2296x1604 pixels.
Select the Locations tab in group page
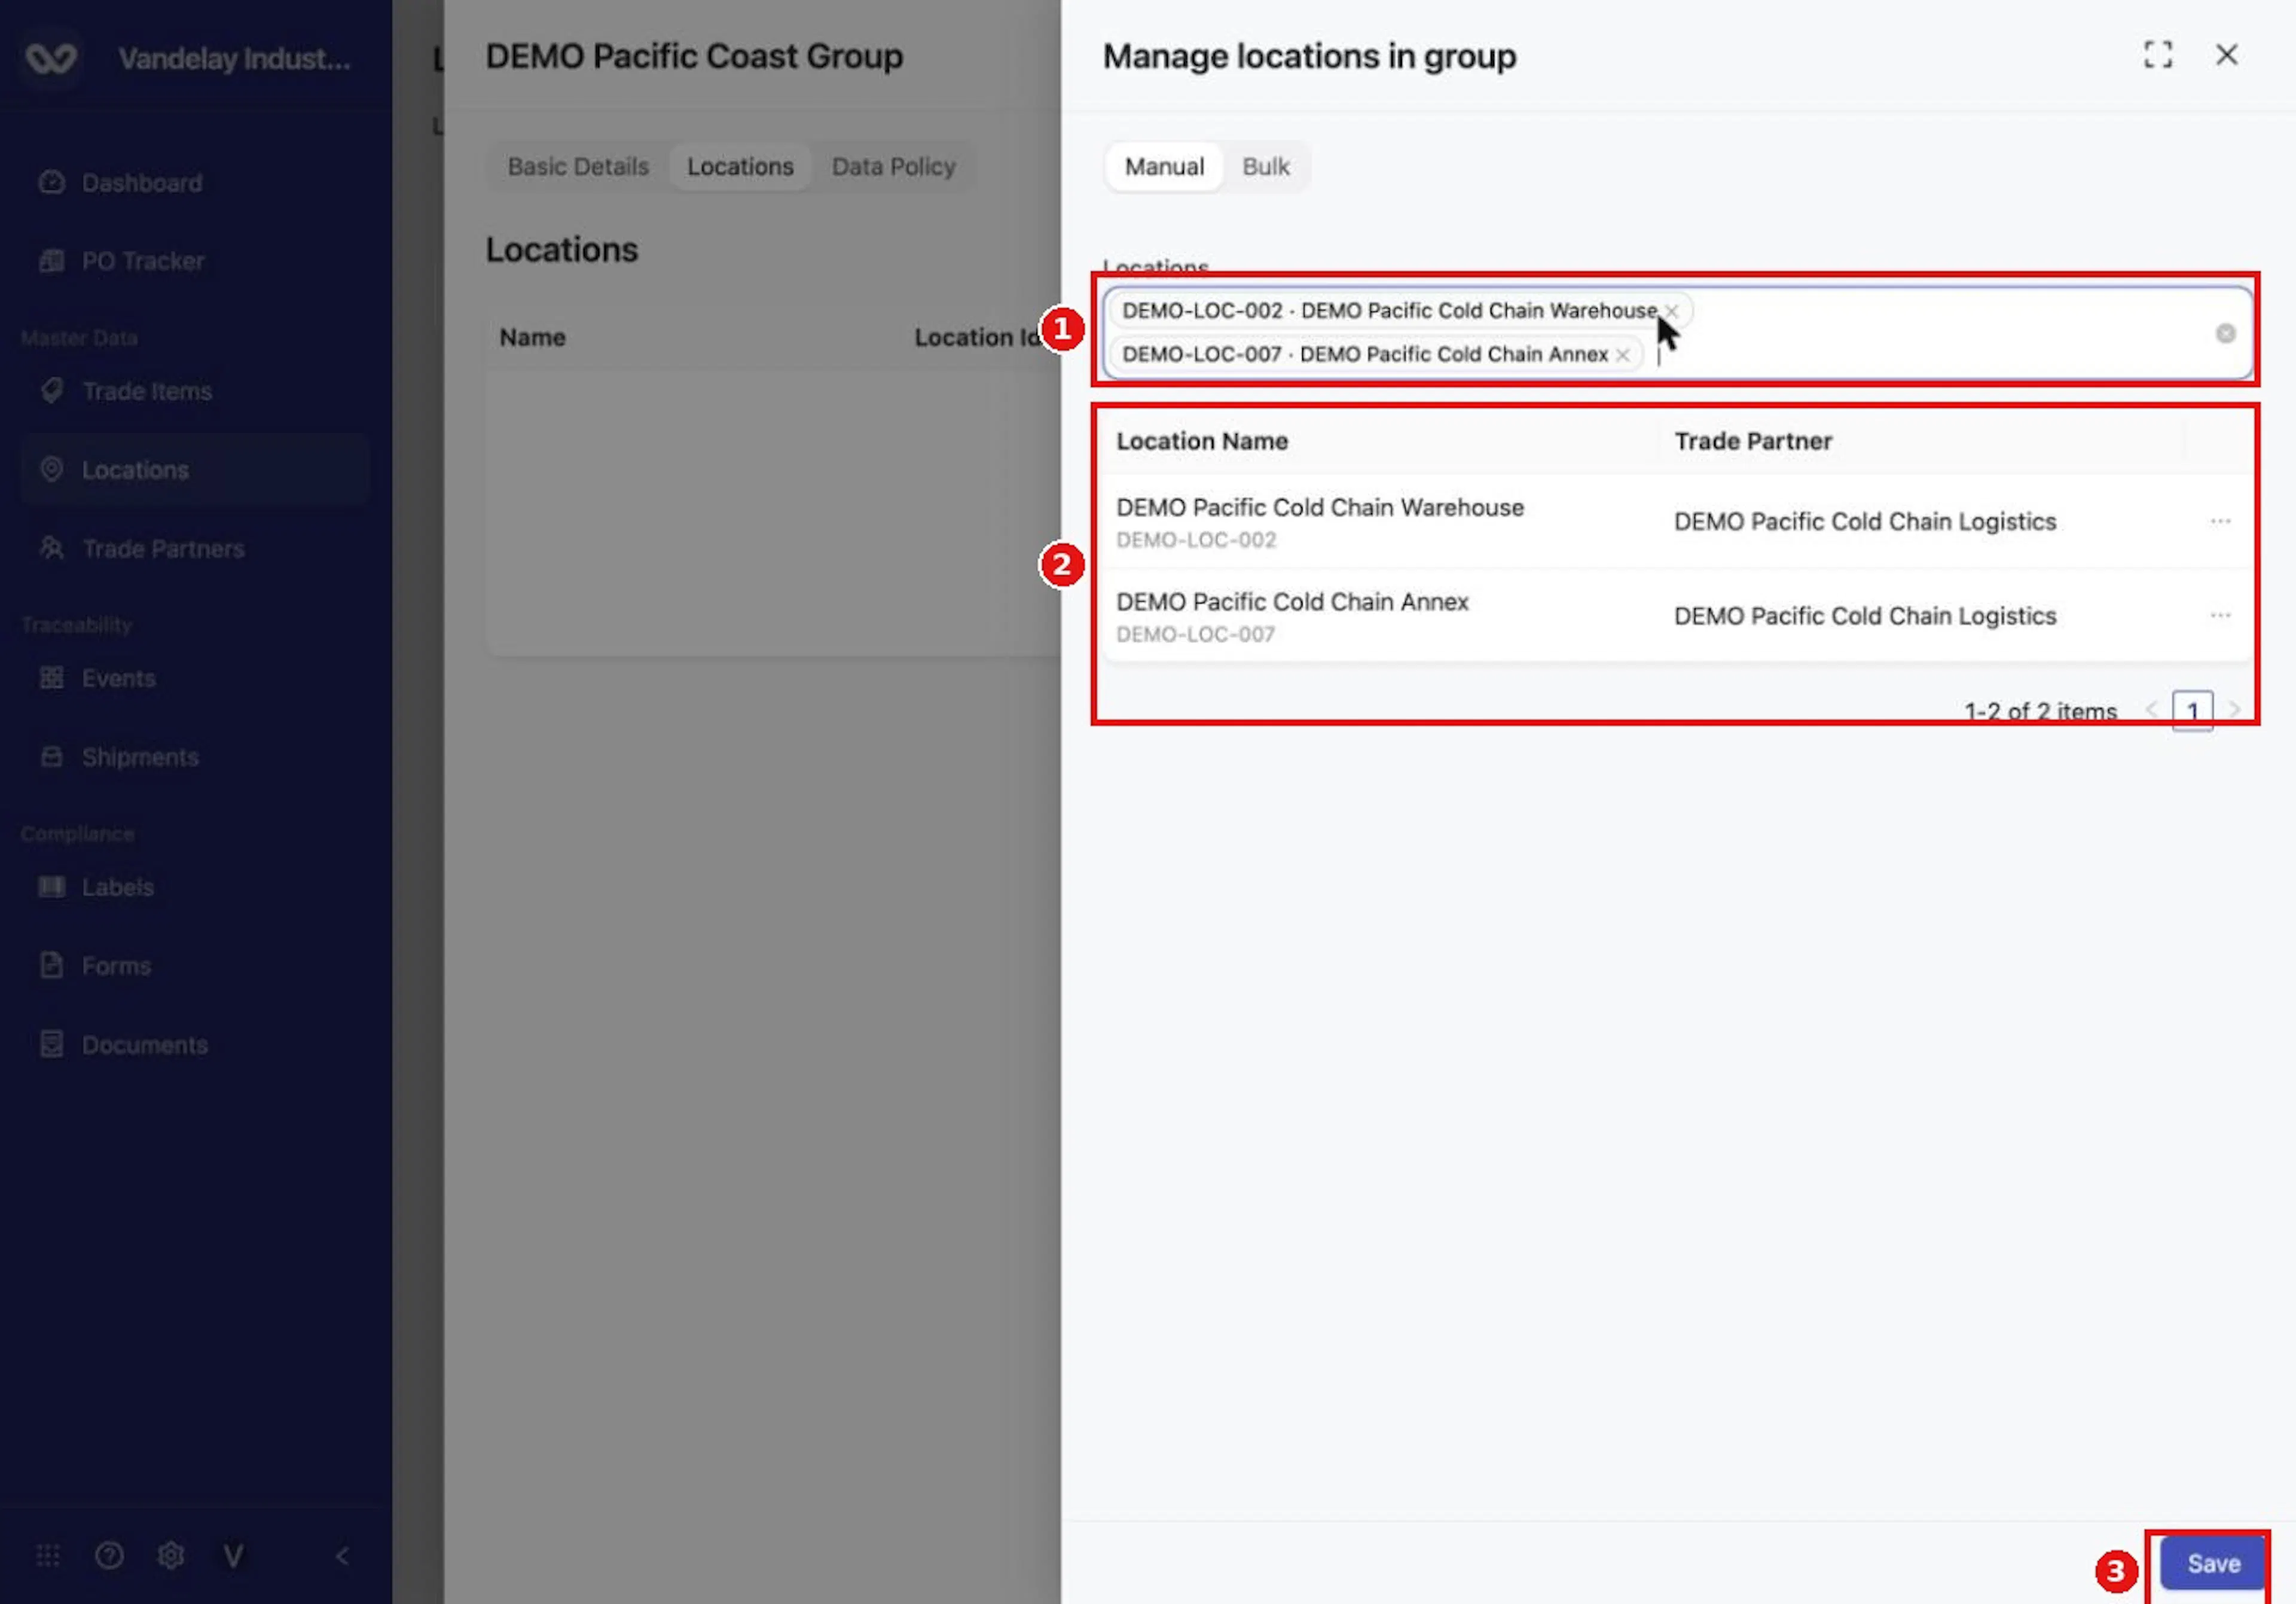pyautogui.click(x=740, y=167)
